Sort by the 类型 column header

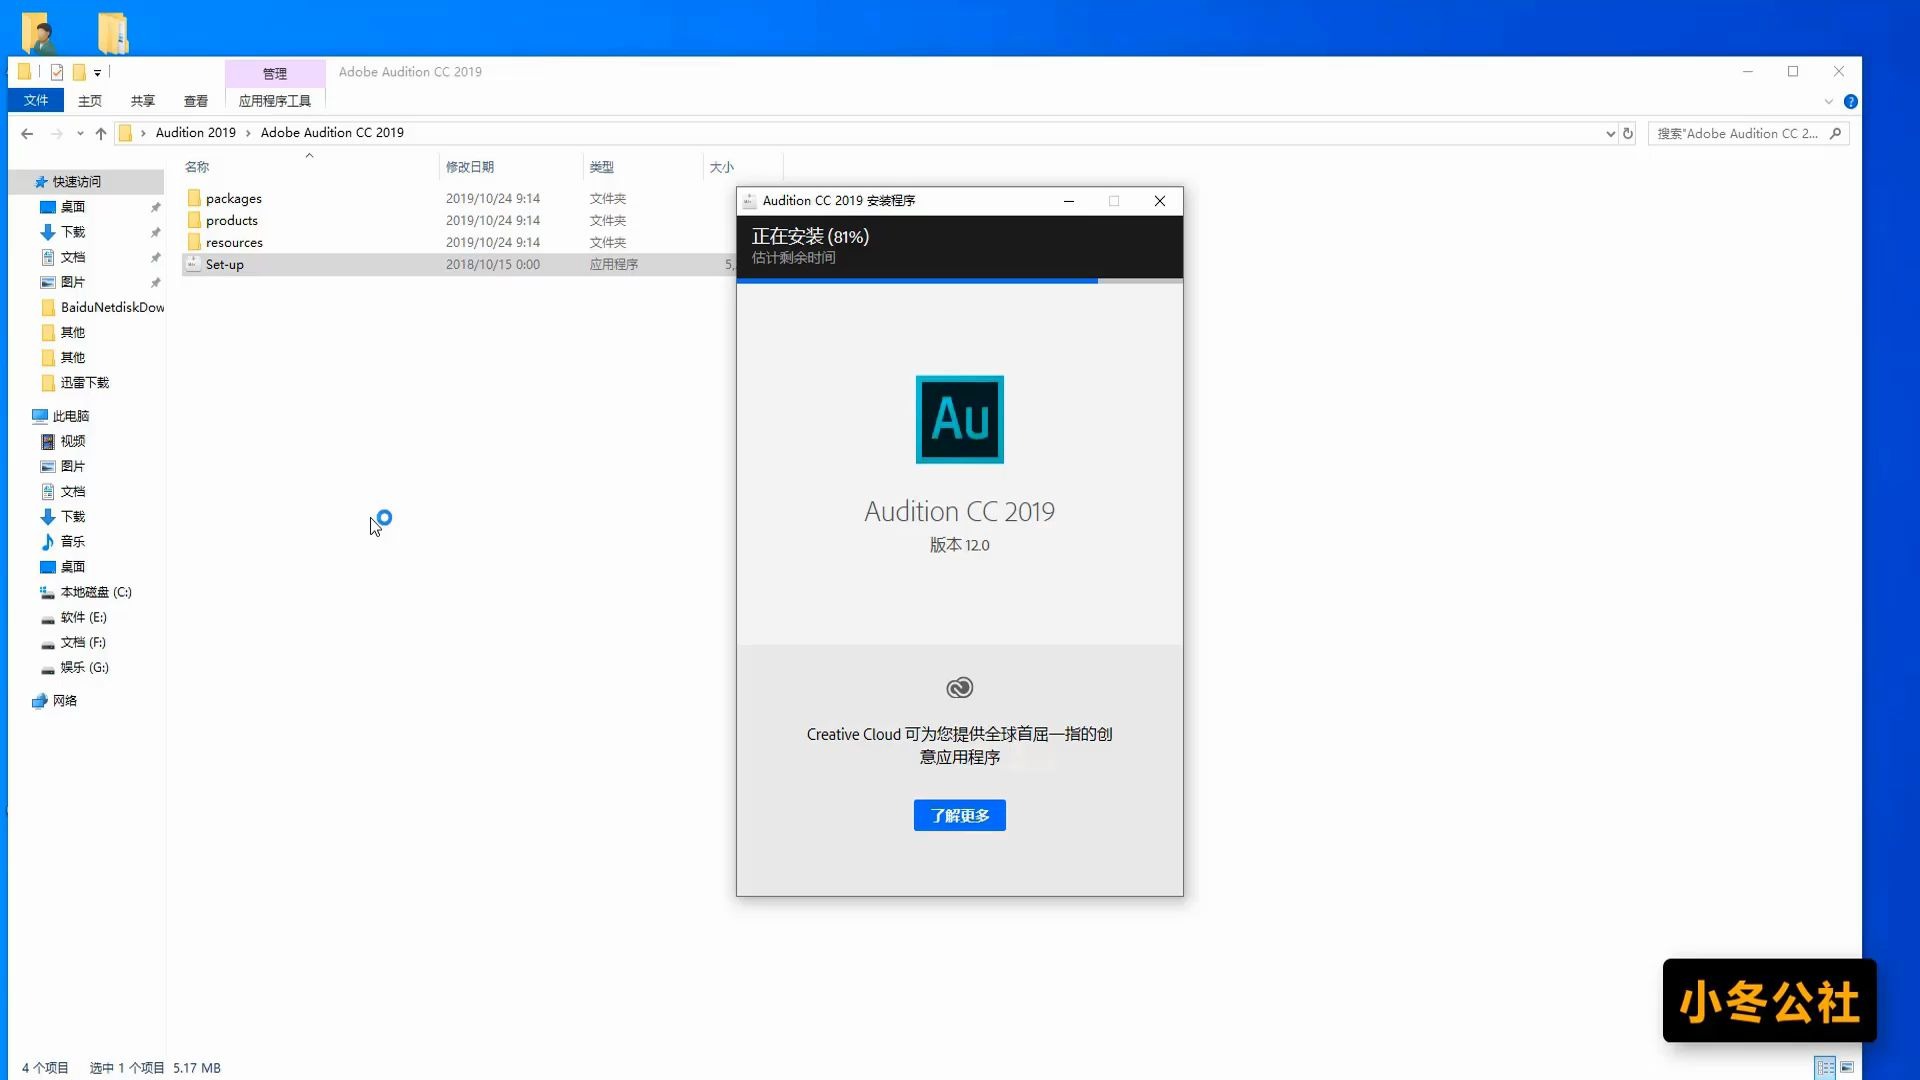pos(601,167)
